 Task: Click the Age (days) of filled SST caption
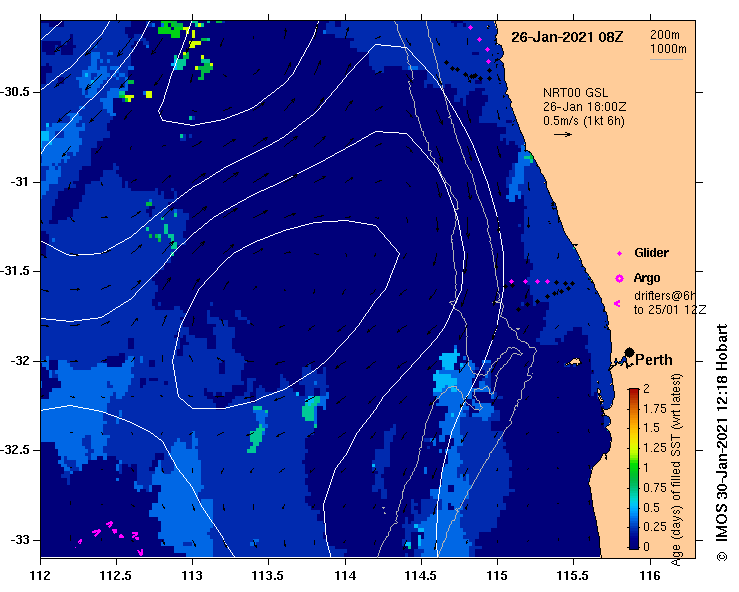click(676, 470)
